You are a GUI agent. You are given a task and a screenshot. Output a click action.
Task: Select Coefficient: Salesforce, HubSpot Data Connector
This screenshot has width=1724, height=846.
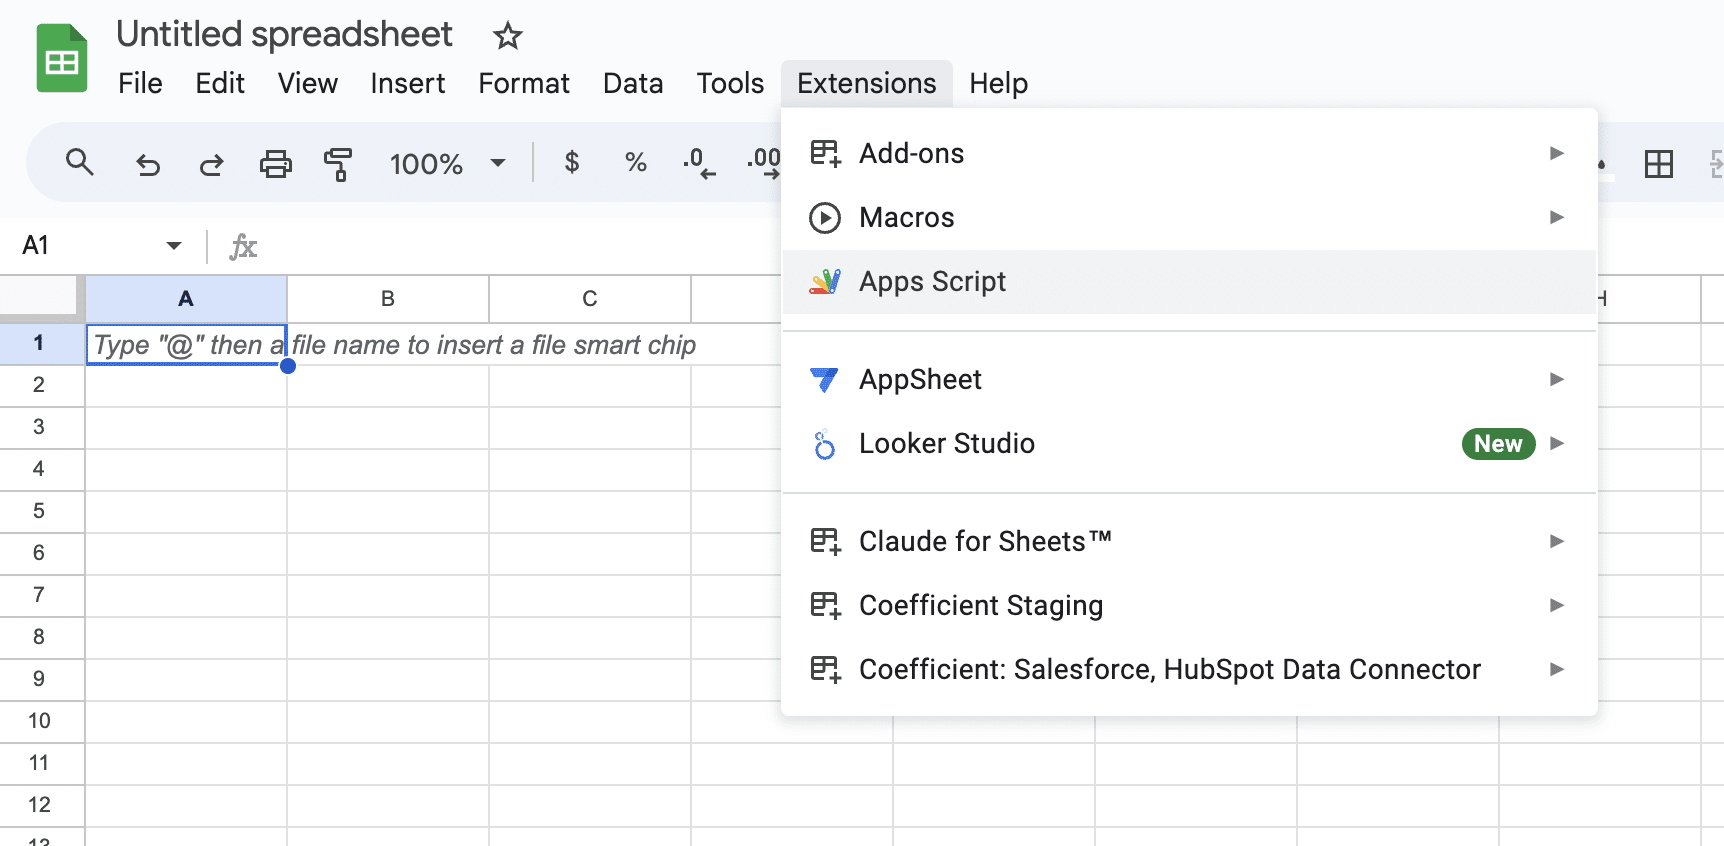[1189, 670]
